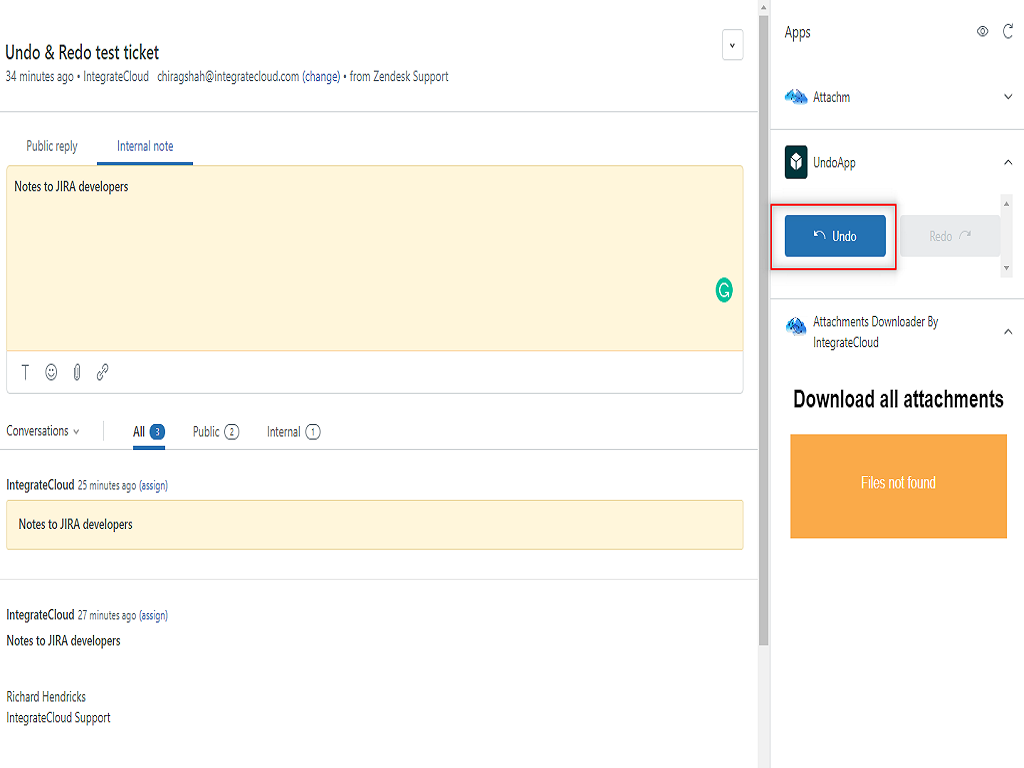Open the emoji picker icon

tap(51, 372)
